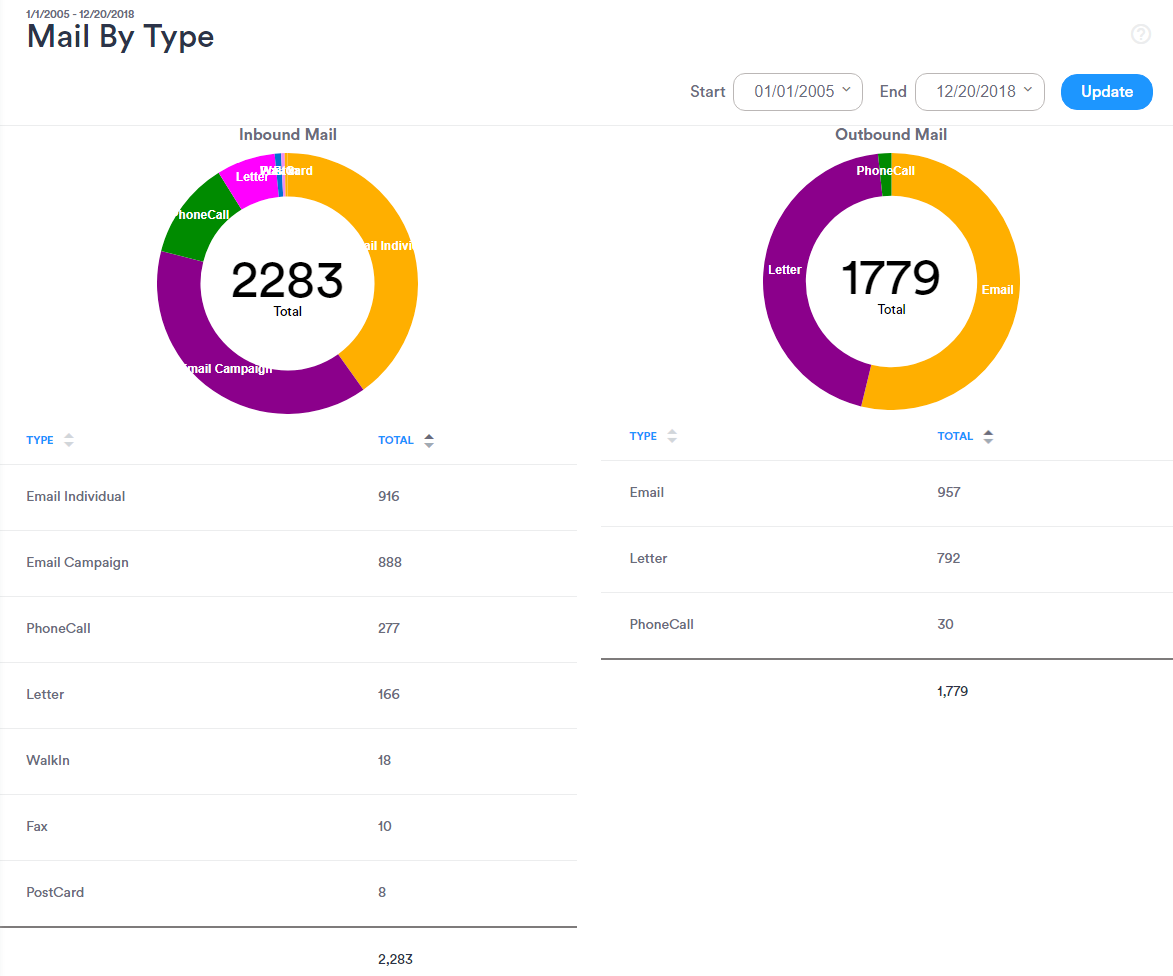
Task: Click the TYPE sort icon in Inbound table
Action: pyautogui.click(x=68, y=439)
